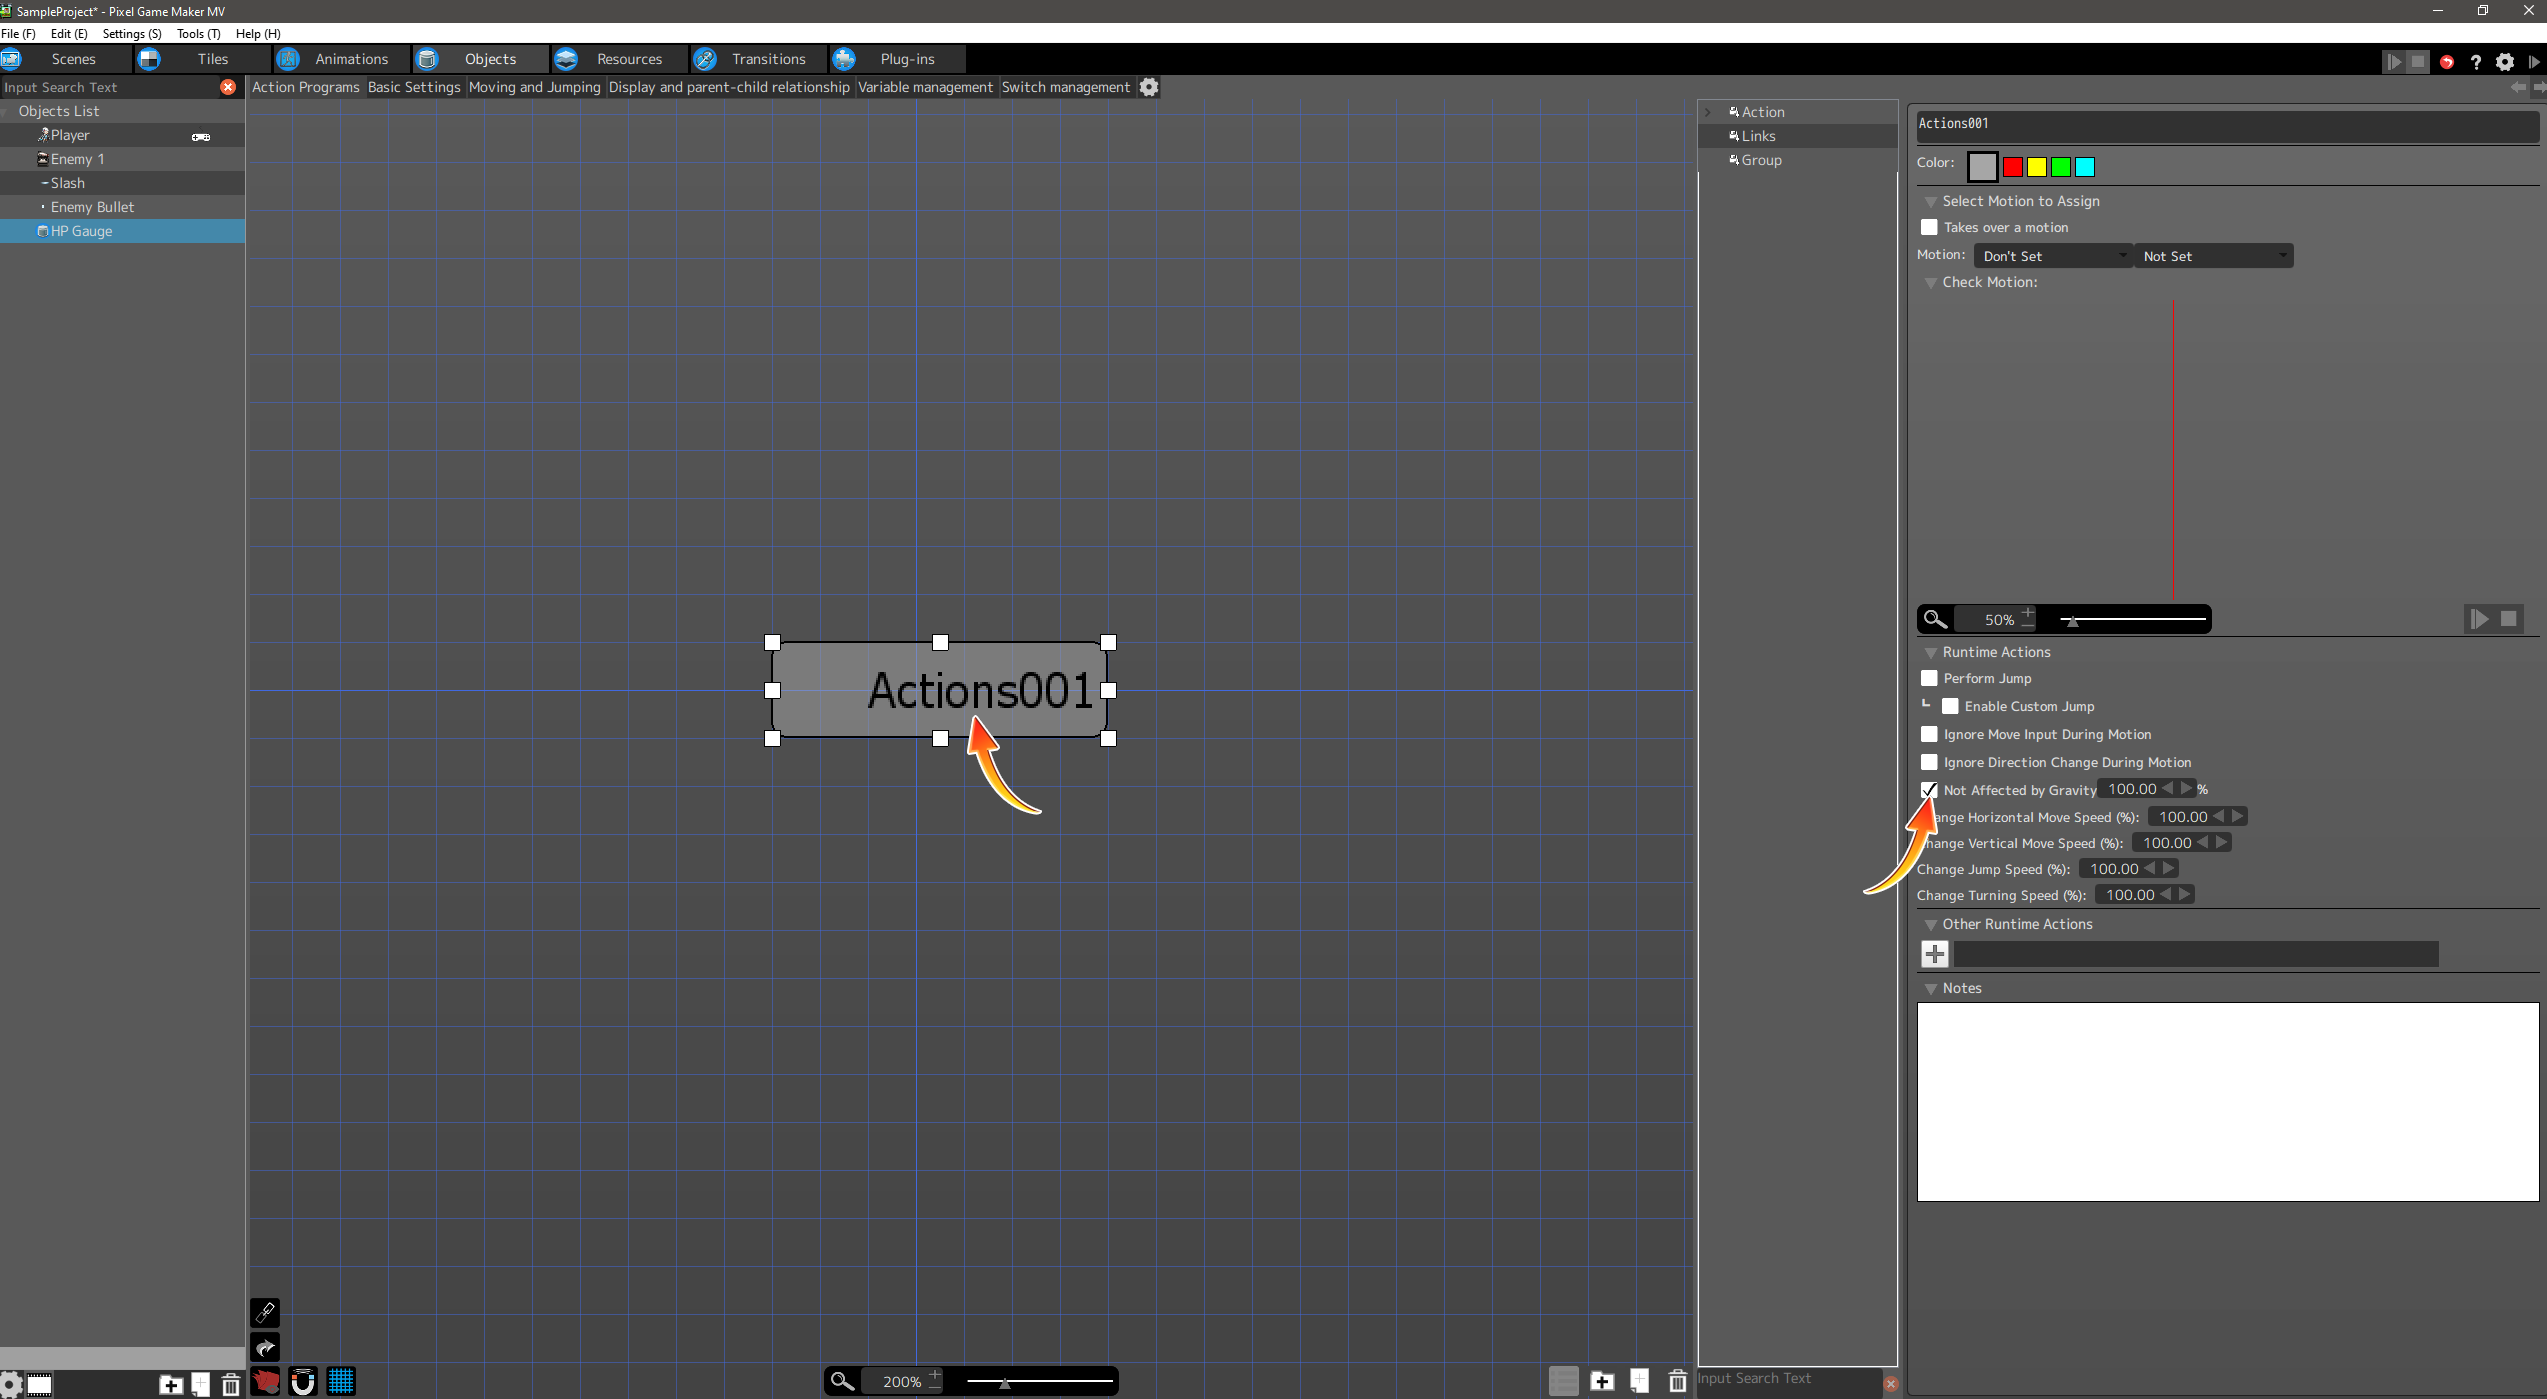
Task: Check Takes over a motion
Action: click(x=1929, y=227)
